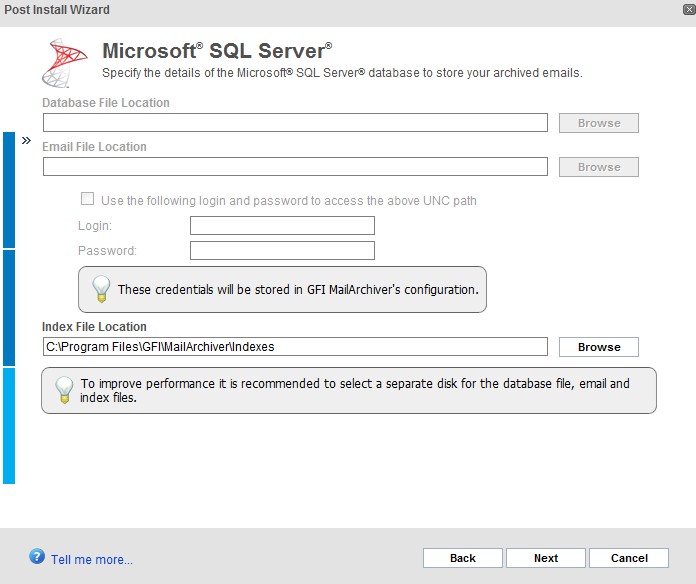Click the Login input field

pos(282,225)
